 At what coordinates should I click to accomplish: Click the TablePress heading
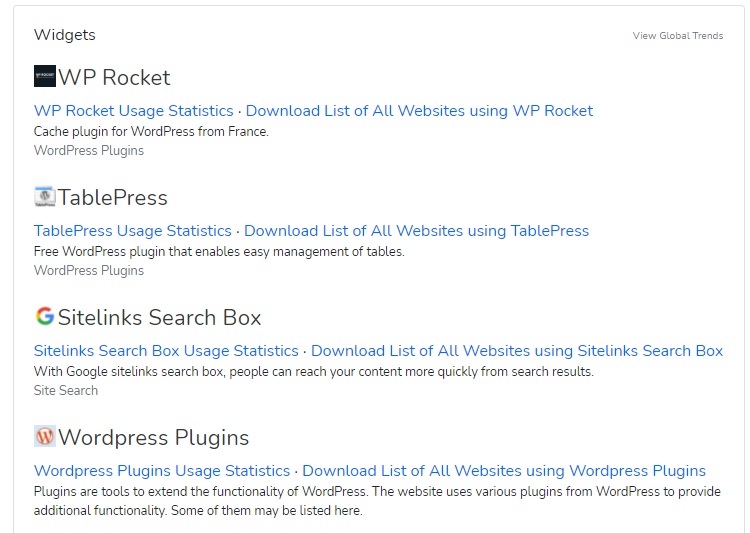coord(112,198)
